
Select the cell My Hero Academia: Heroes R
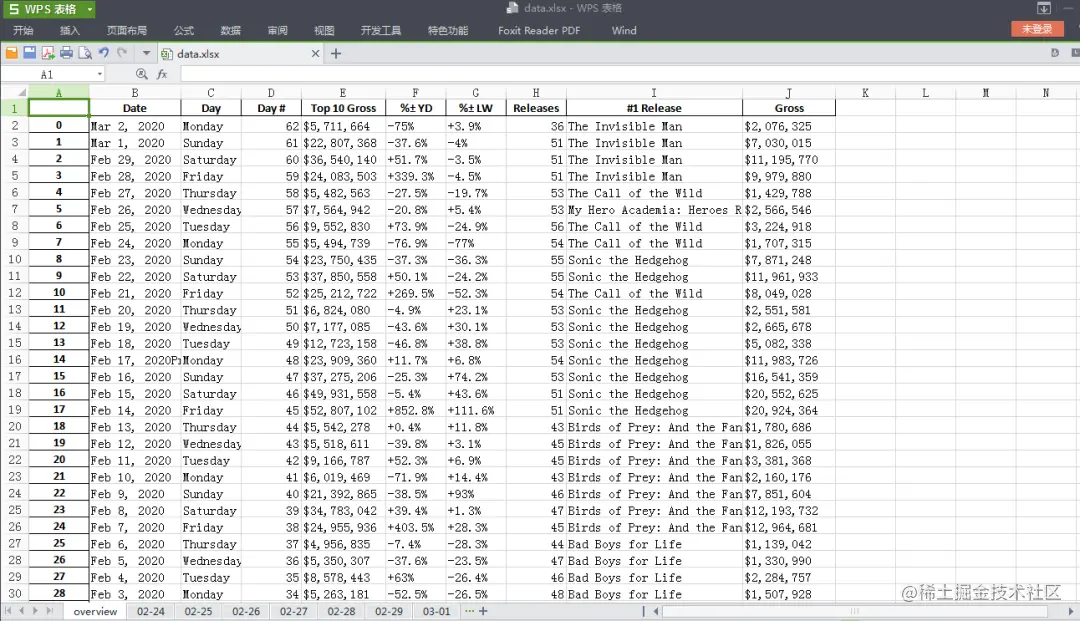(x=654, y=210)
